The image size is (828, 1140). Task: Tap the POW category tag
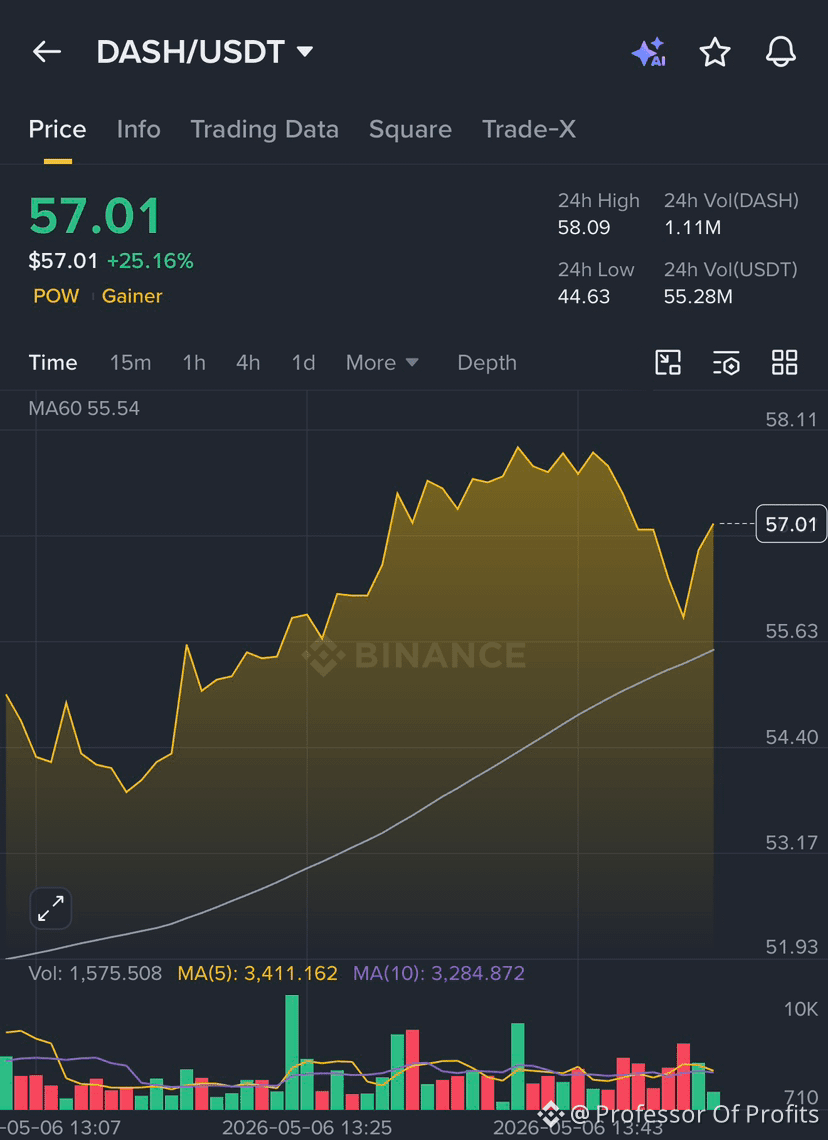56,296
